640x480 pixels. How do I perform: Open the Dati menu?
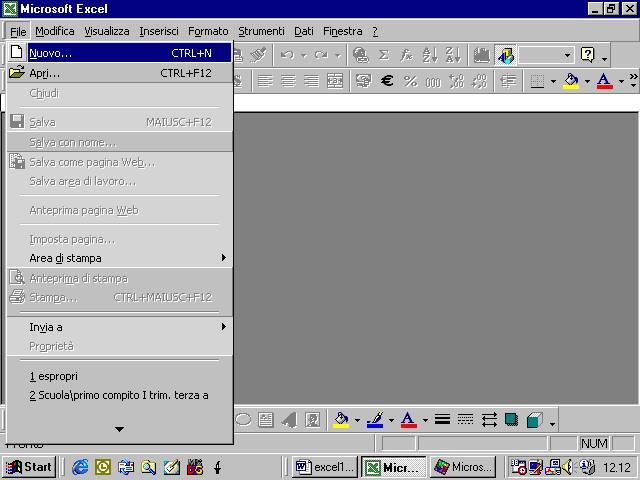point(304,31)
